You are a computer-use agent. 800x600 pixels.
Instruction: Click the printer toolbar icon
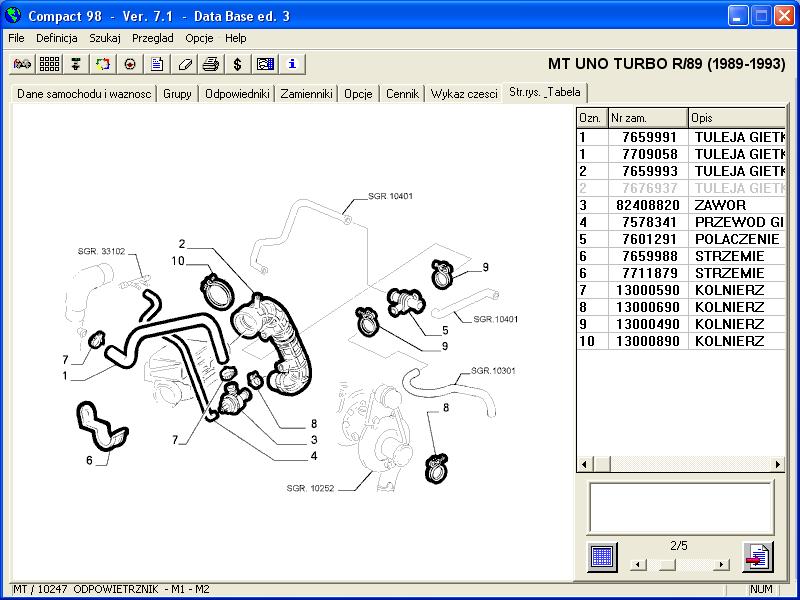[x=211, y=64]
